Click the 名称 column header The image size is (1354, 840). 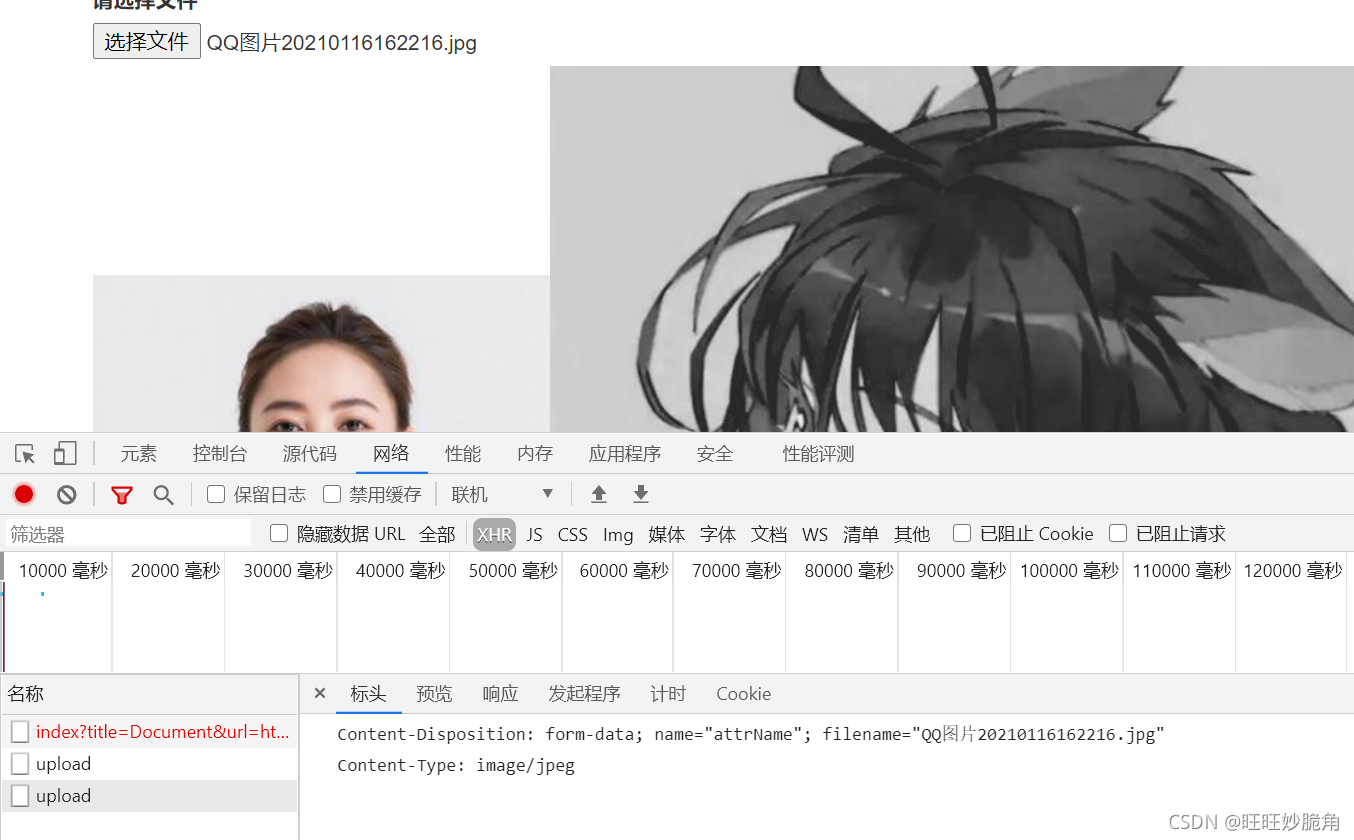149,694
